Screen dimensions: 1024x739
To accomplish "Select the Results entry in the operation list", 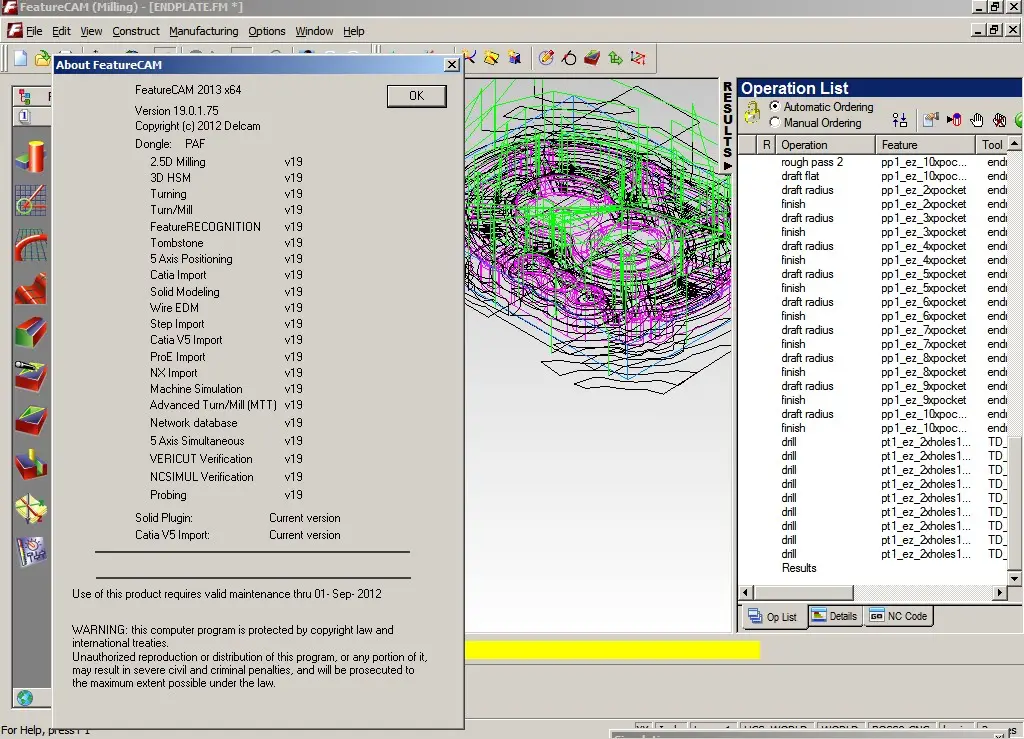I will tap(799, 568).
